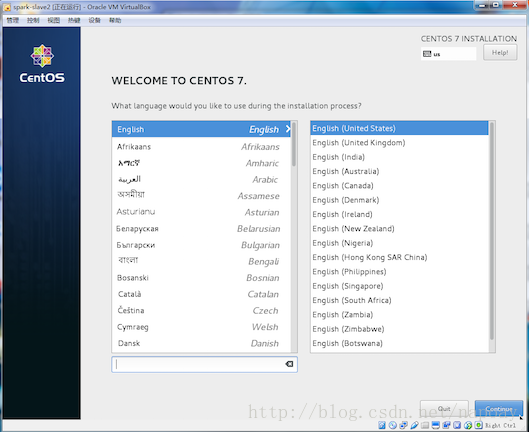Select English (Botswana) locale
This screenshot has width=529, height=432.
(x=399, y=344)
